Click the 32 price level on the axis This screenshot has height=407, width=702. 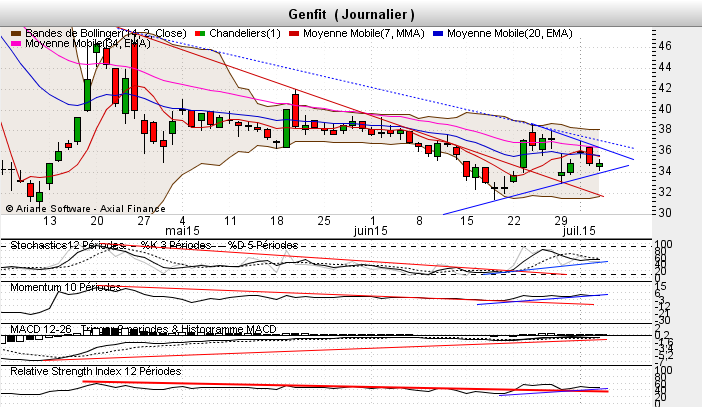point(665,192)
